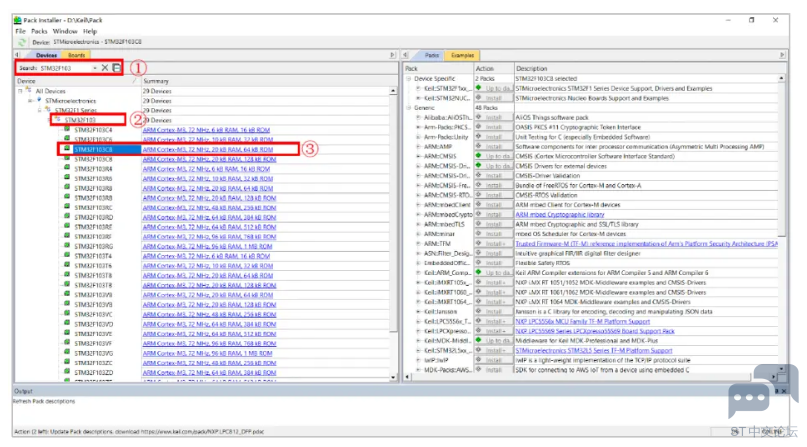
Task: Click in the Search input field
Action: click(65, 68)
